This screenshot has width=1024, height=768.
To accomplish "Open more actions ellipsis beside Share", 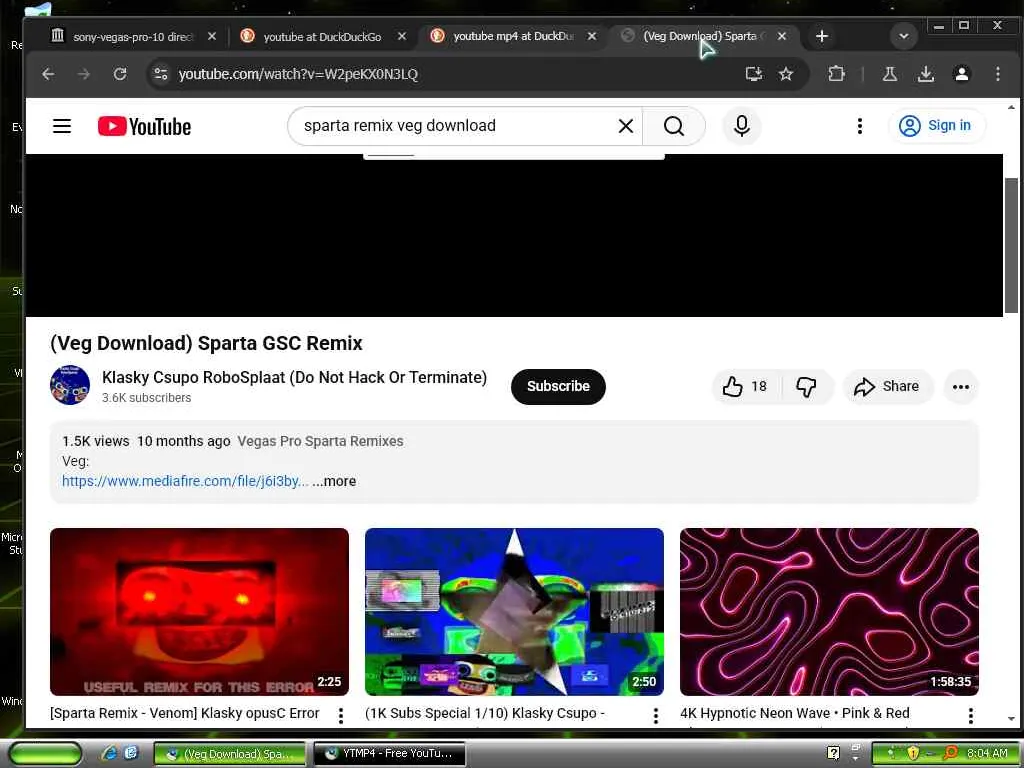I will pos(961,387).
